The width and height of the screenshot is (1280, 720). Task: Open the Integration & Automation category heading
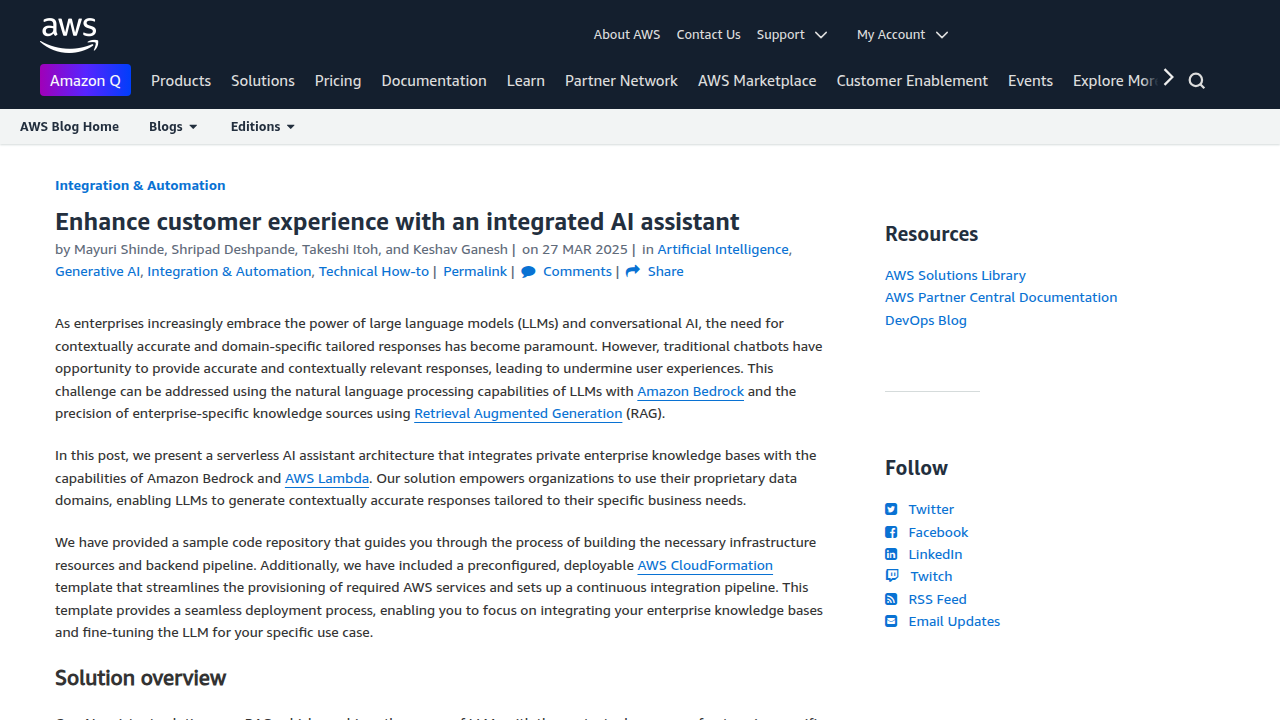coord(140,185)
